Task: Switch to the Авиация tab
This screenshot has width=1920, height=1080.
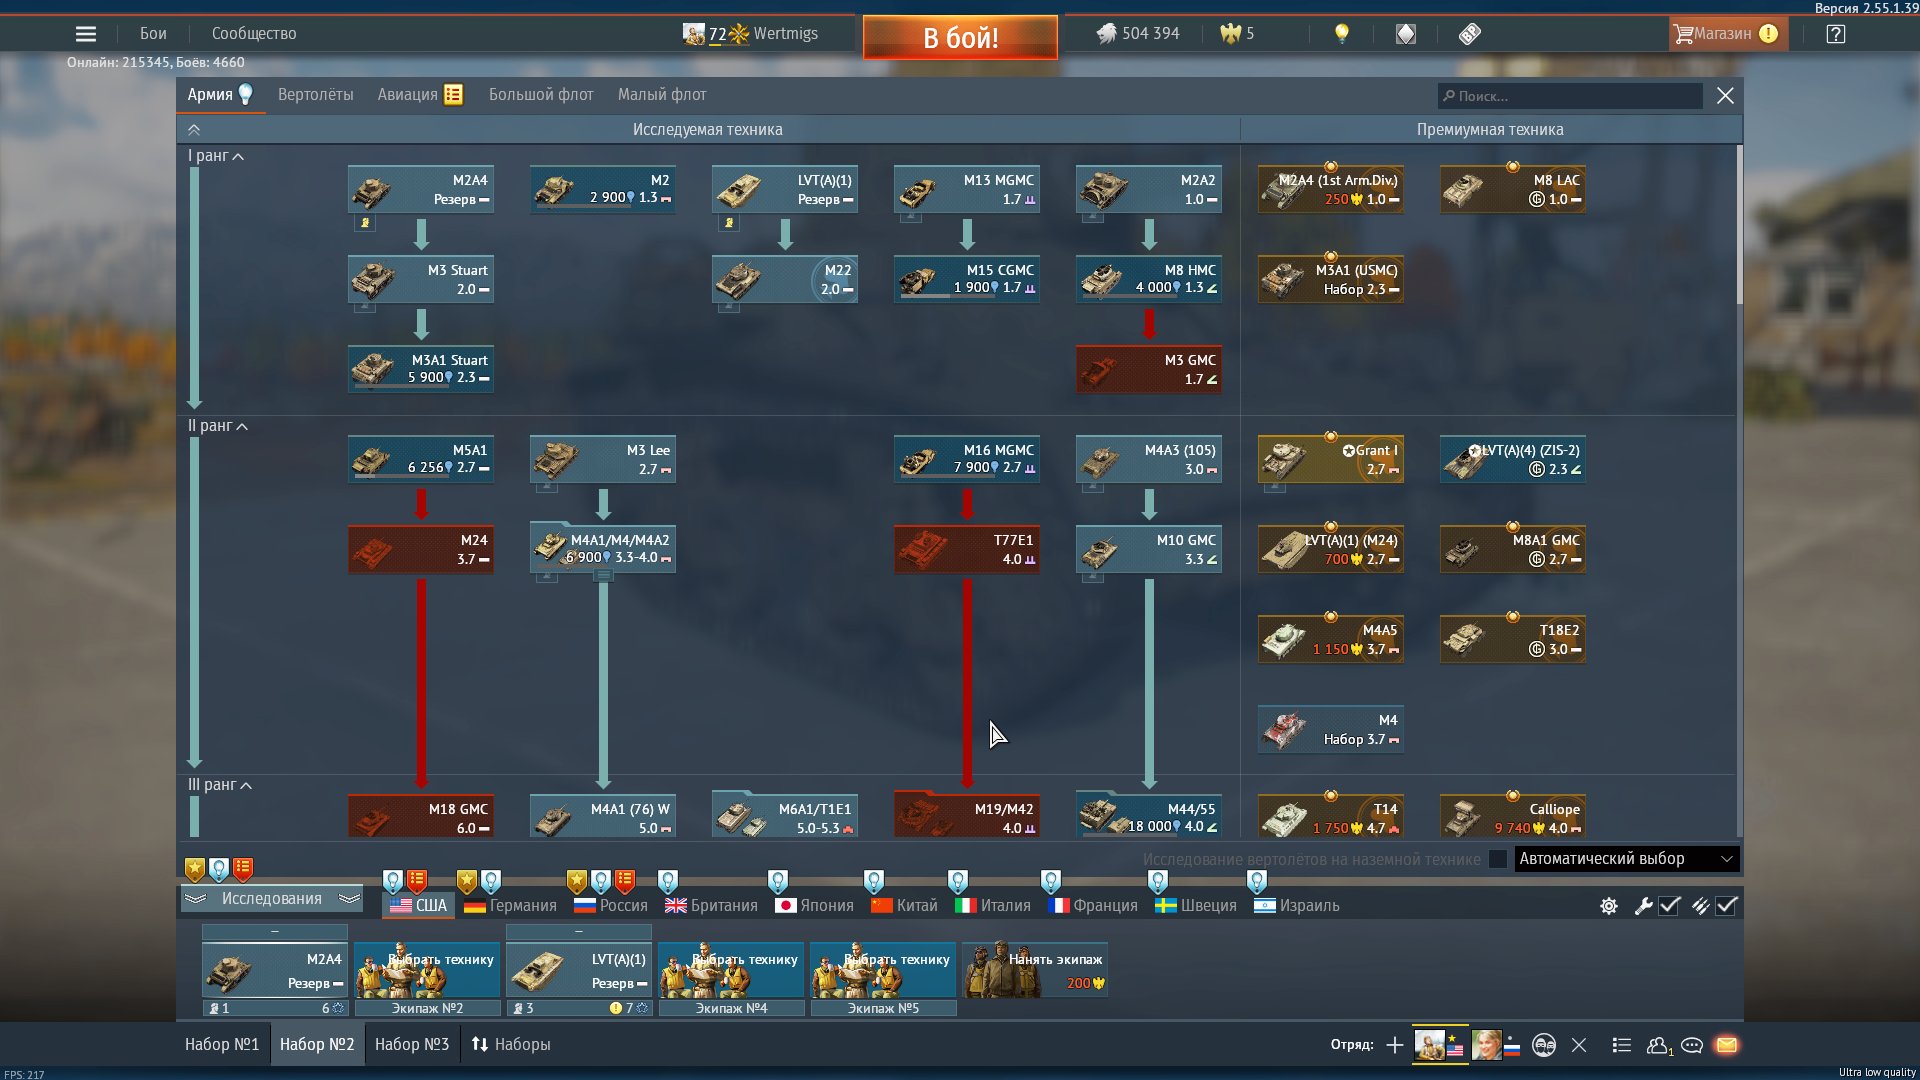Action: pos(408,95)
